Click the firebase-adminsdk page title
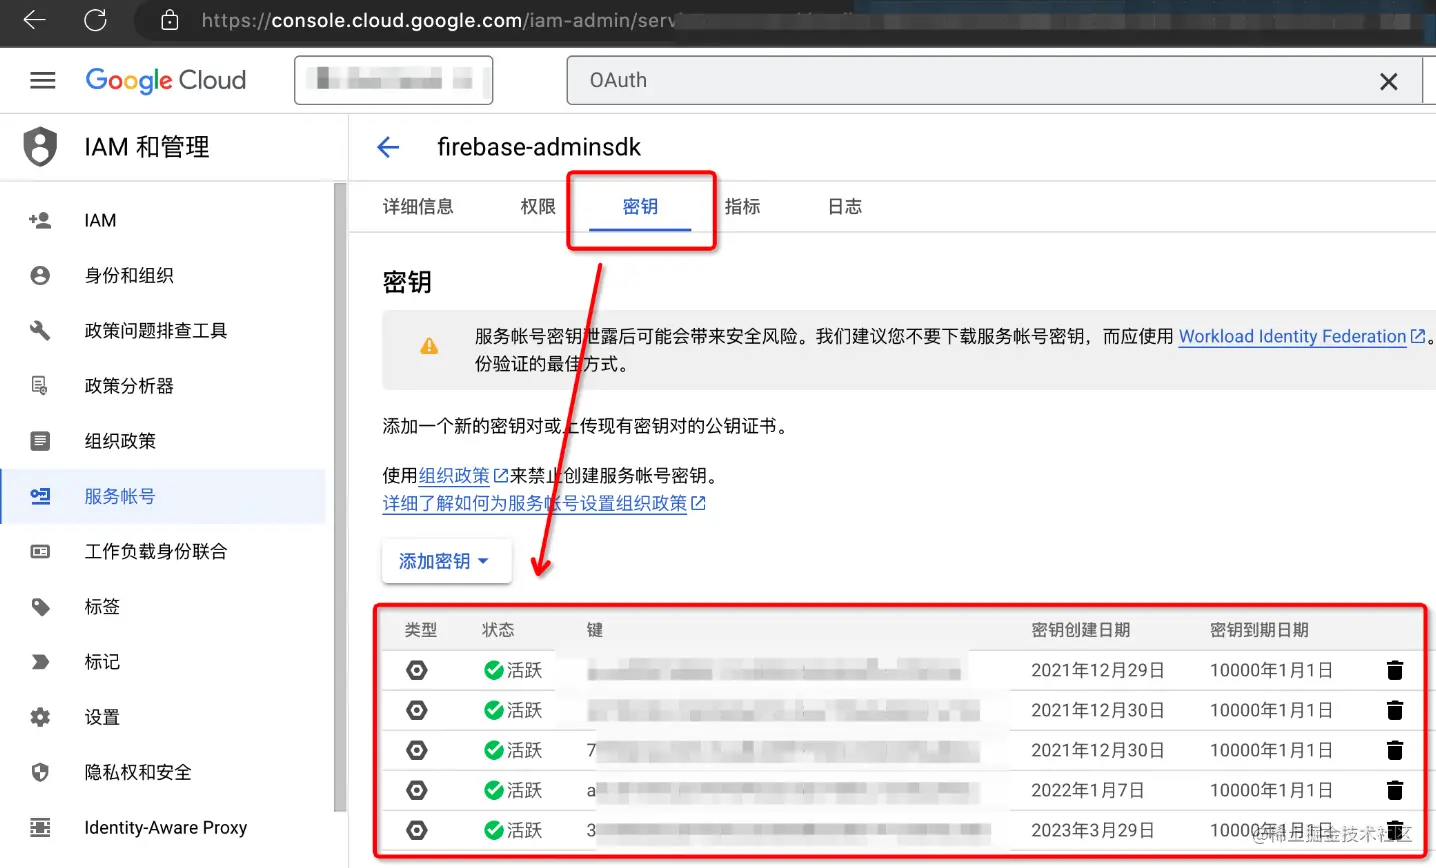 [x=539, y=147]
